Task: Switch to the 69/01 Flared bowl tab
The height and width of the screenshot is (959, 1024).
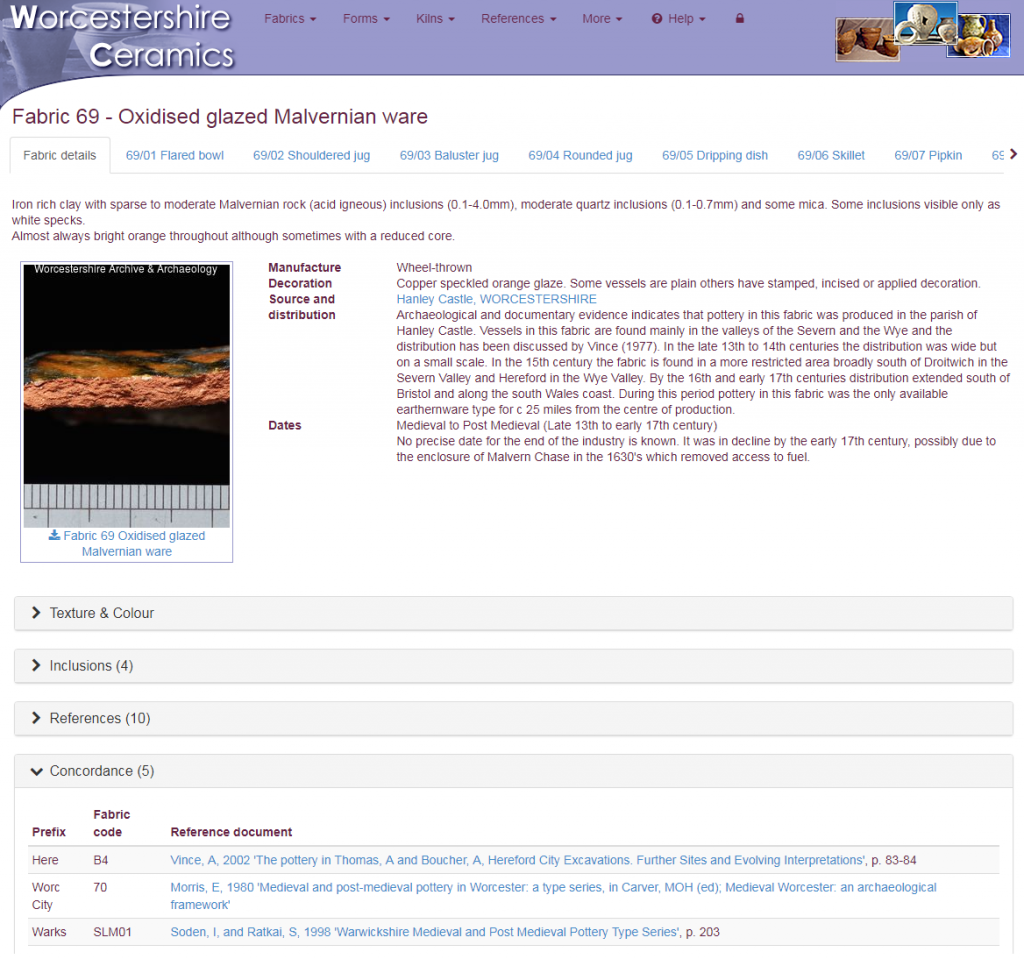Action: [174, 155]
